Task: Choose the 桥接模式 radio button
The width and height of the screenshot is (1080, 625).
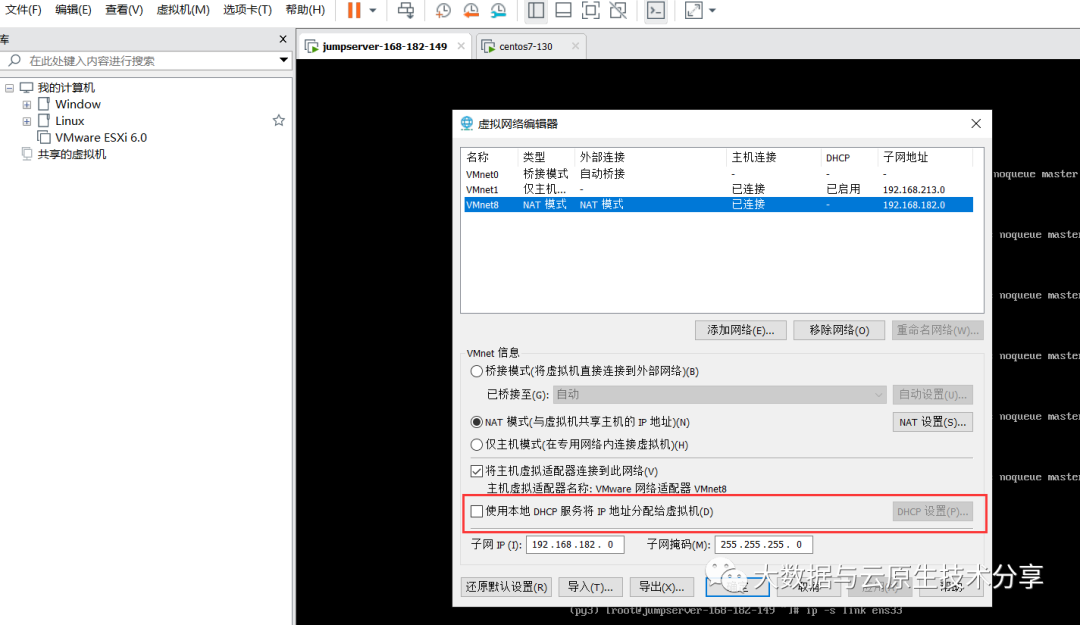Action: 476,371
